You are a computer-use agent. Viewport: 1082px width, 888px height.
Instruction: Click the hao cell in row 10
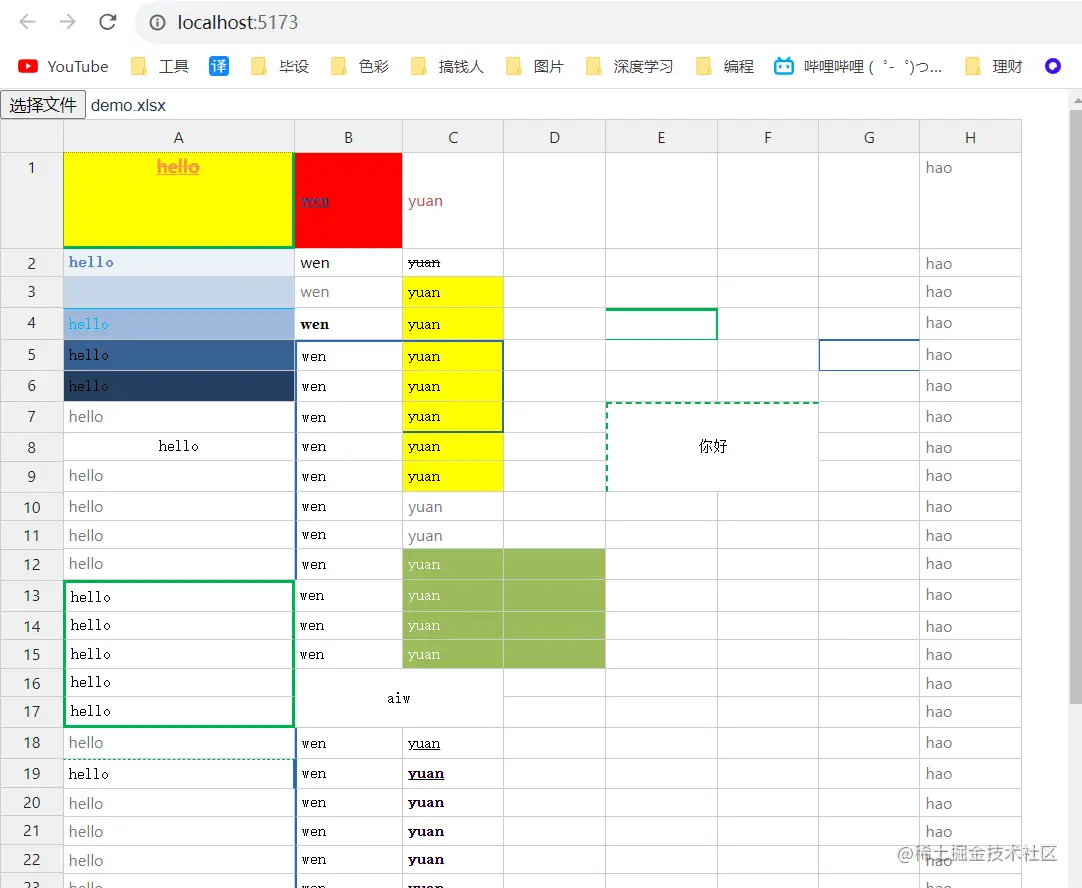click(x=970, y=506)
